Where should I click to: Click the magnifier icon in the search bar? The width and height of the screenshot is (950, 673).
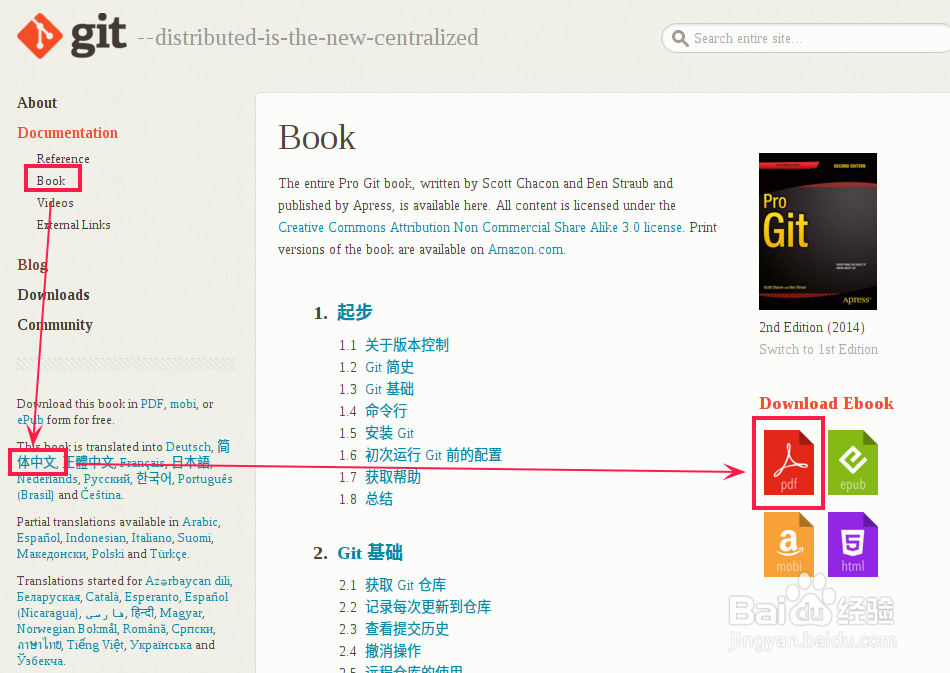coord(680,37)
